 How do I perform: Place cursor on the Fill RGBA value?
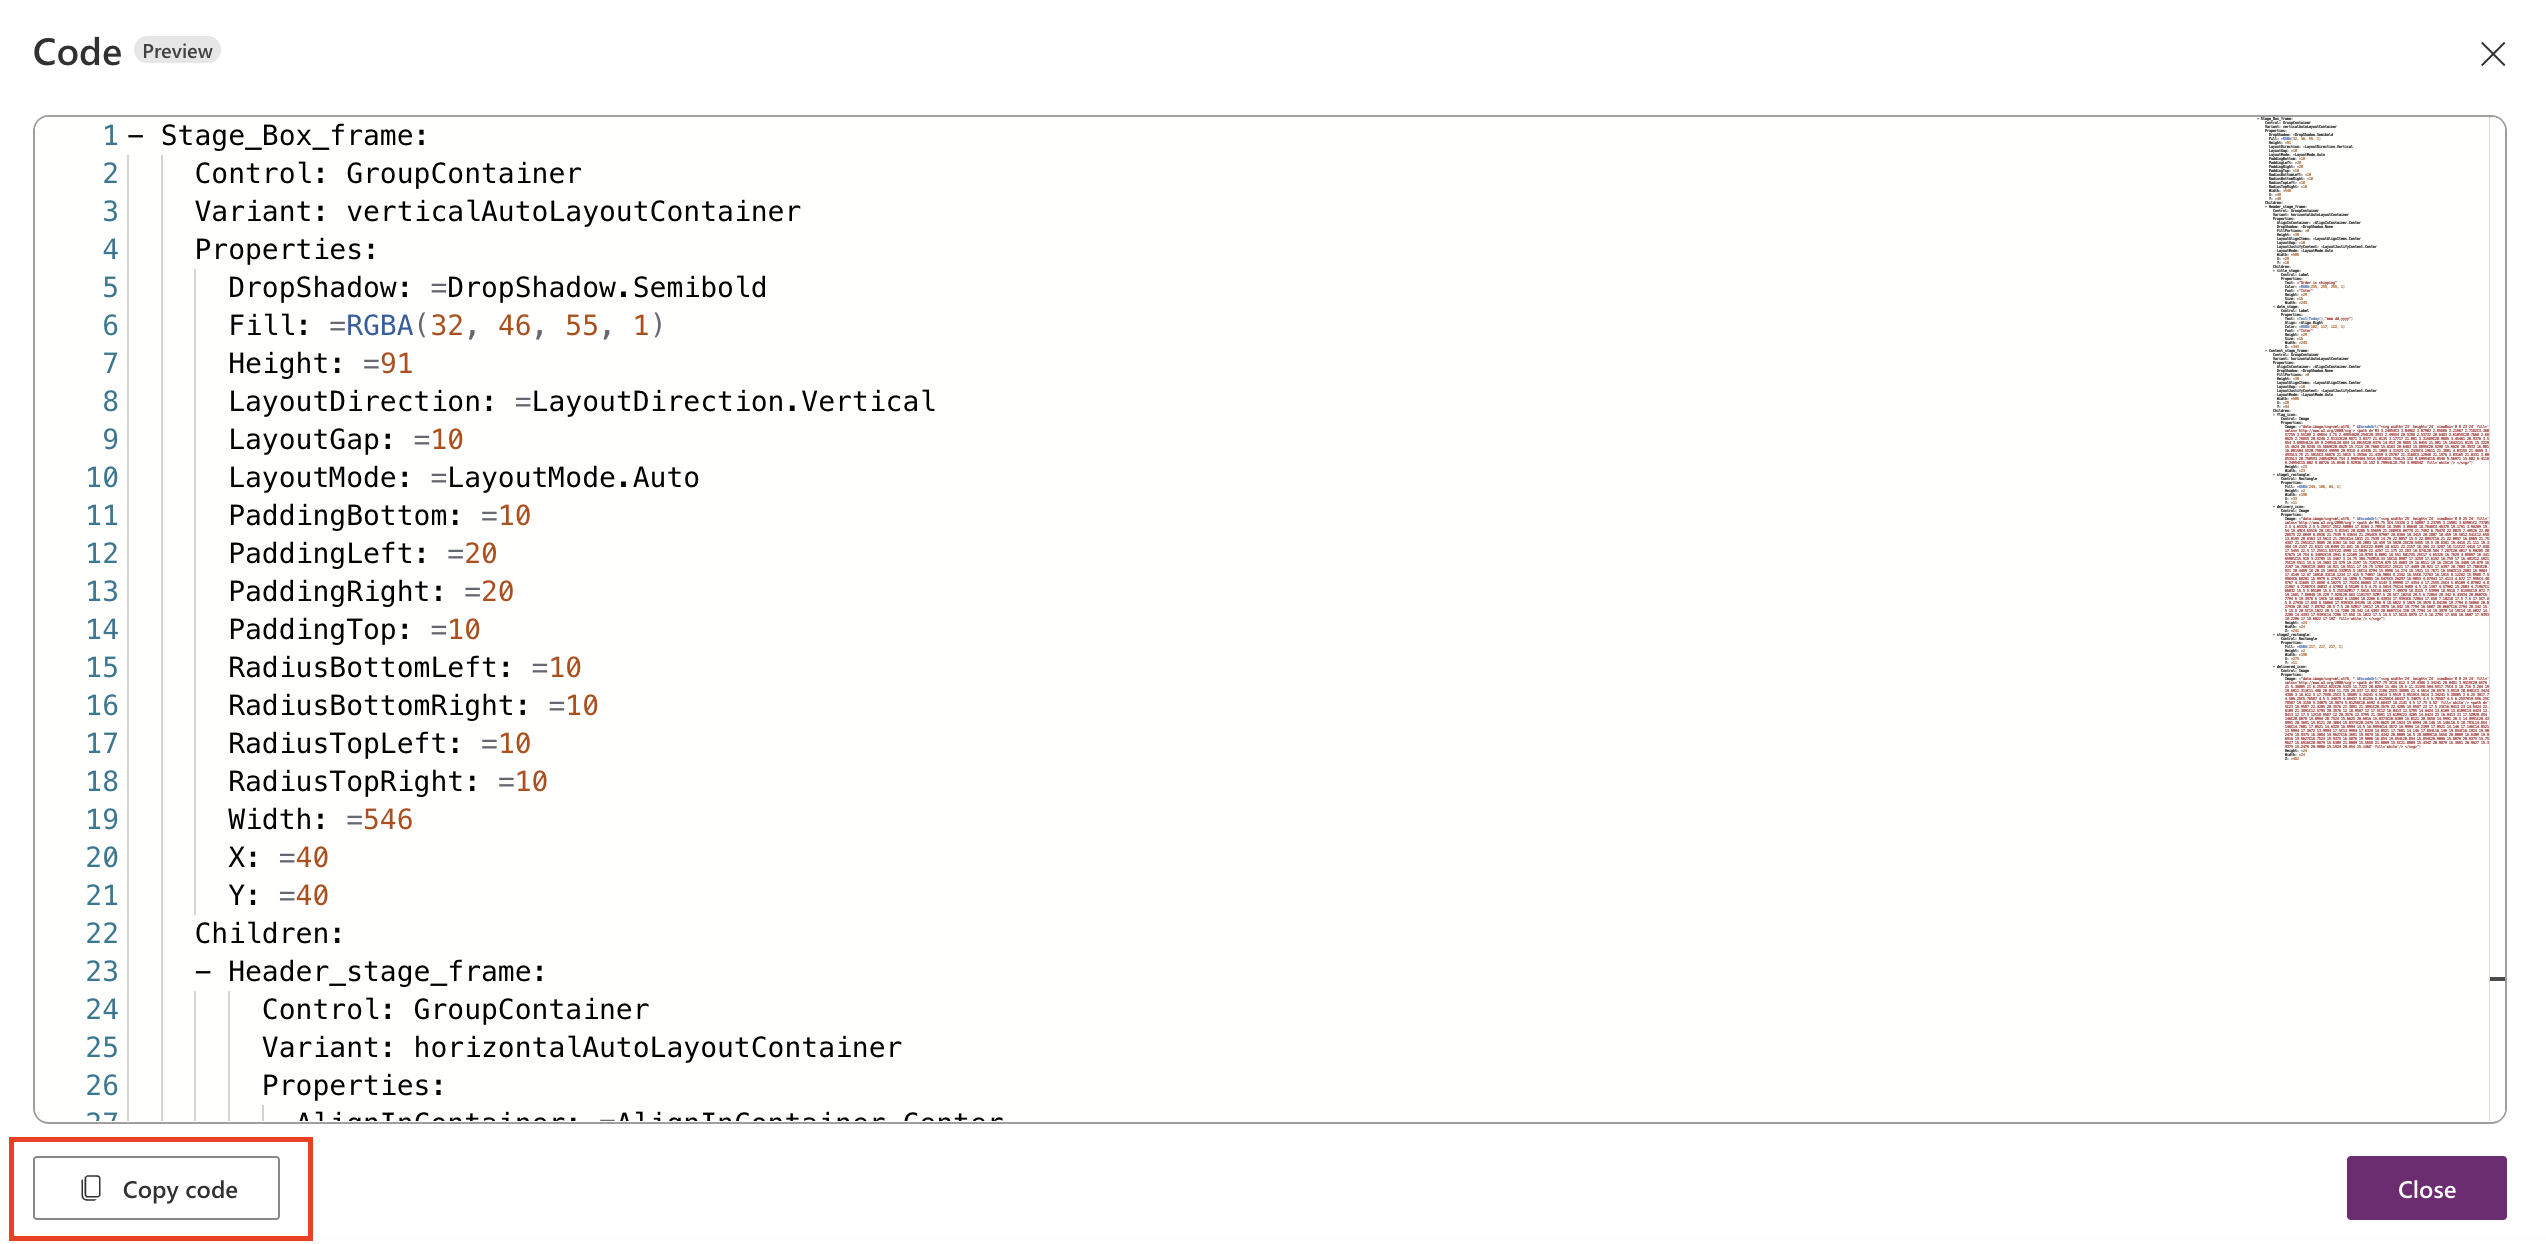[496, 325]
